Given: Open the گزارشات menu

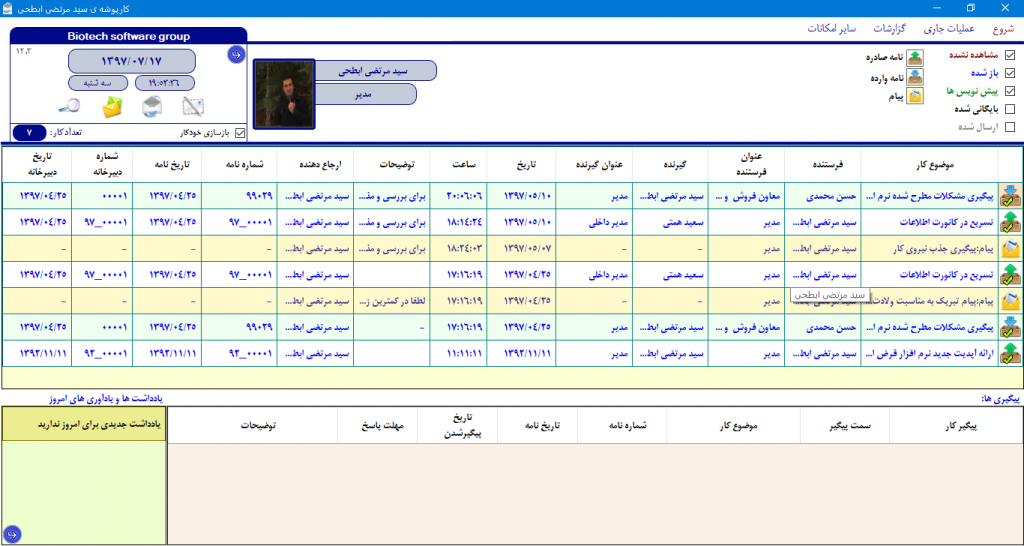Looking at the screenshot, I should [x=890, y=28].
